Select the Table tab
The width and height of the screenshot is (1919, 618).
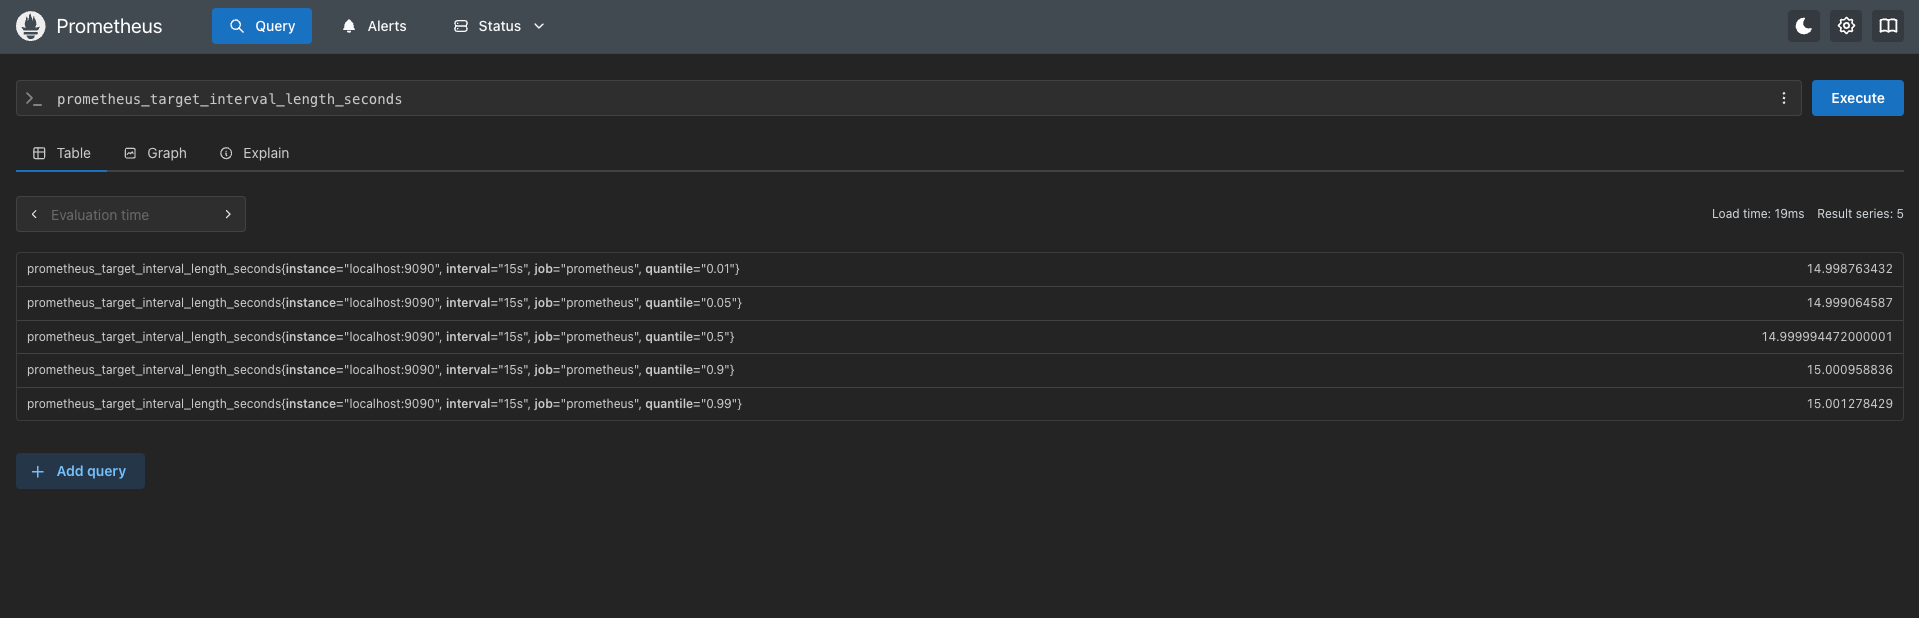62,153
